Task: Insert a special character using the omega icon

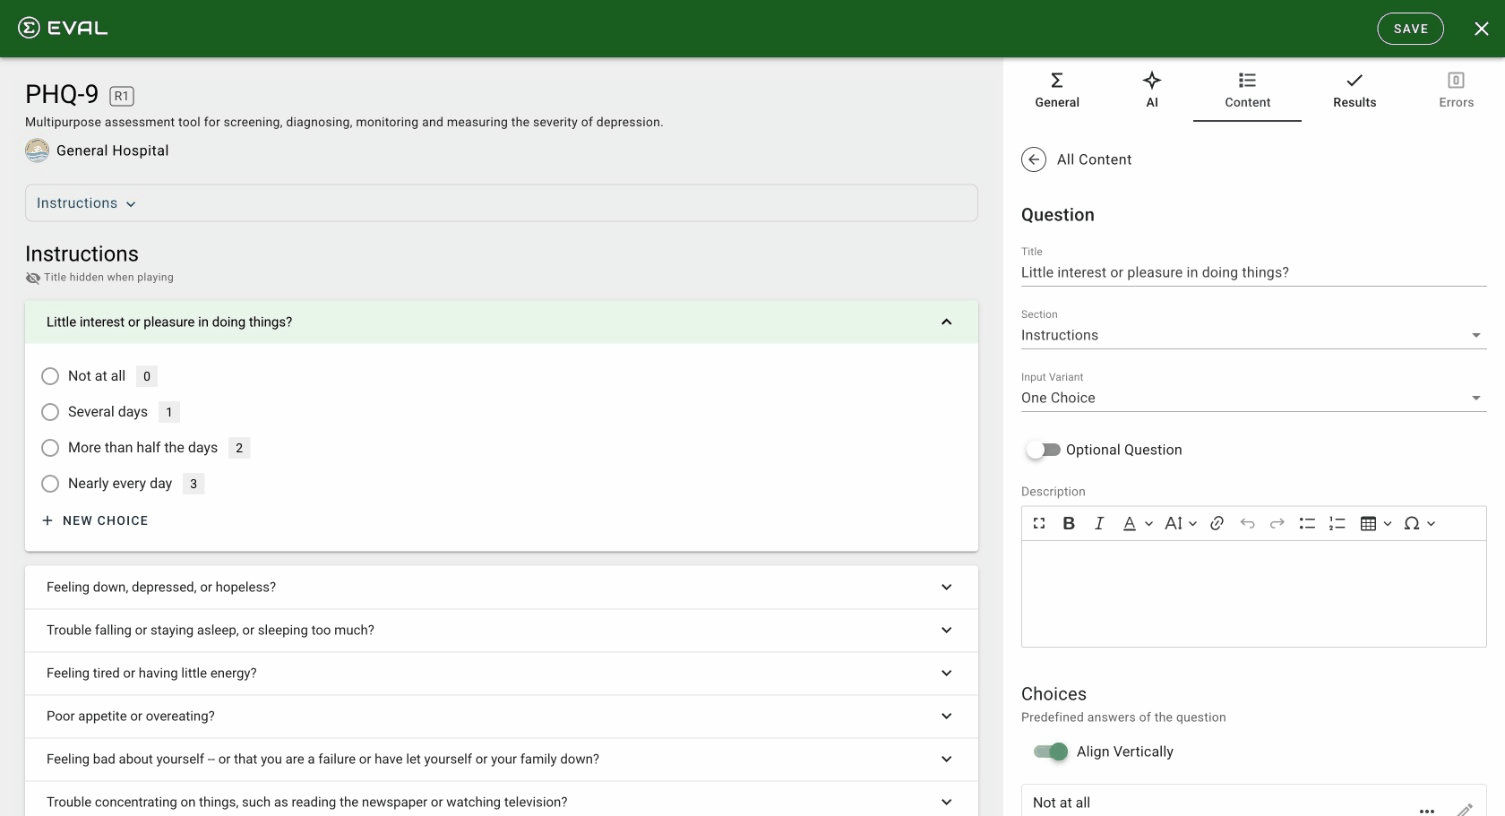Action: [x=1413, y=522]
